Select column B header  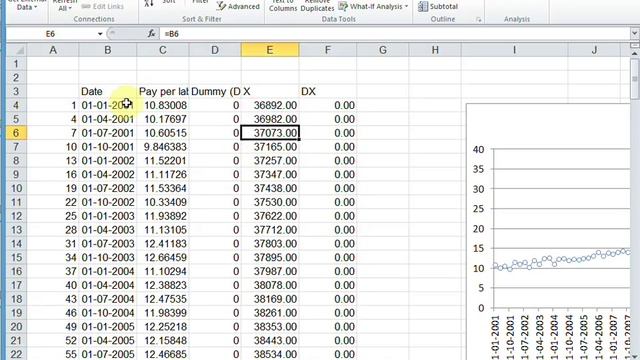[x=107, y=50]
